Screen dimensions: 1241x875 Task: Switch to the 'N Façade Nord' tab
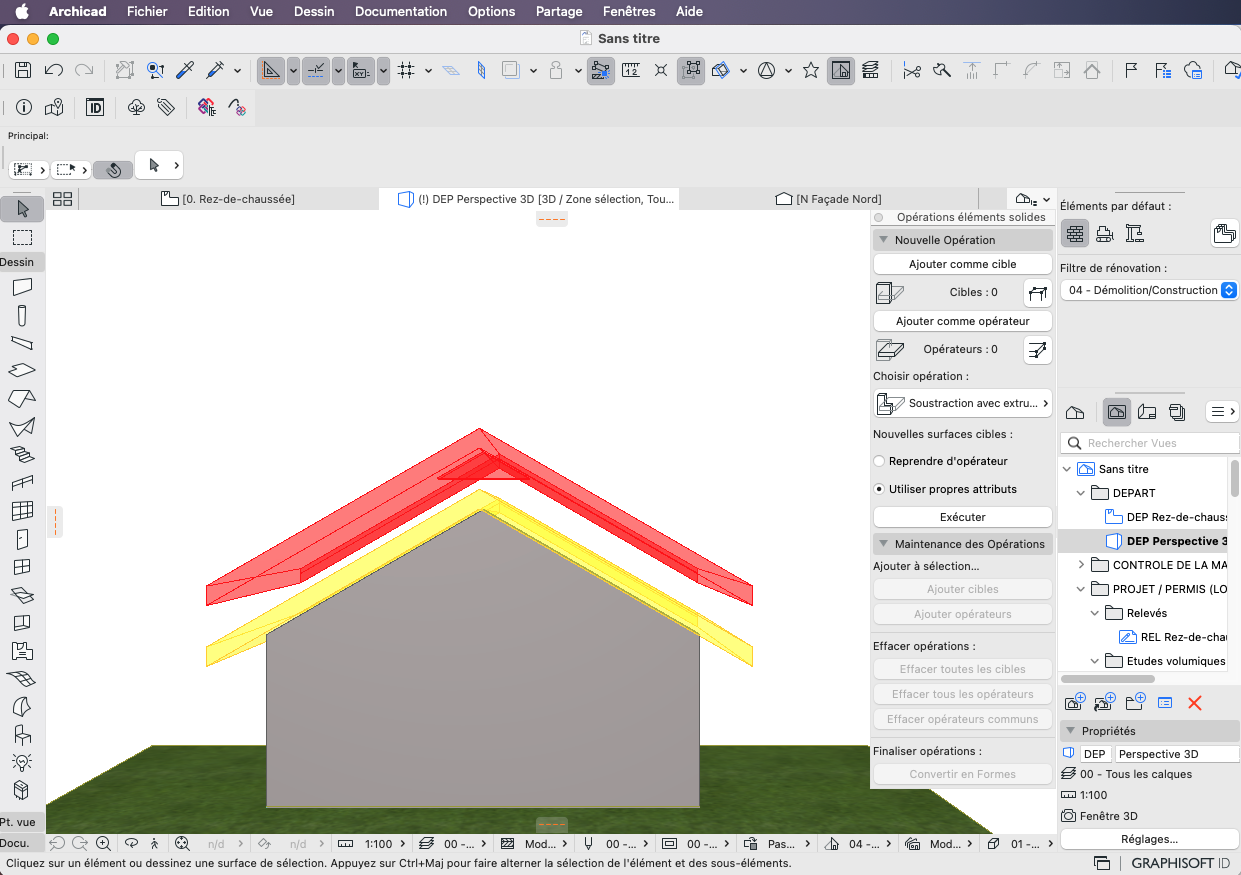[829, 199]
